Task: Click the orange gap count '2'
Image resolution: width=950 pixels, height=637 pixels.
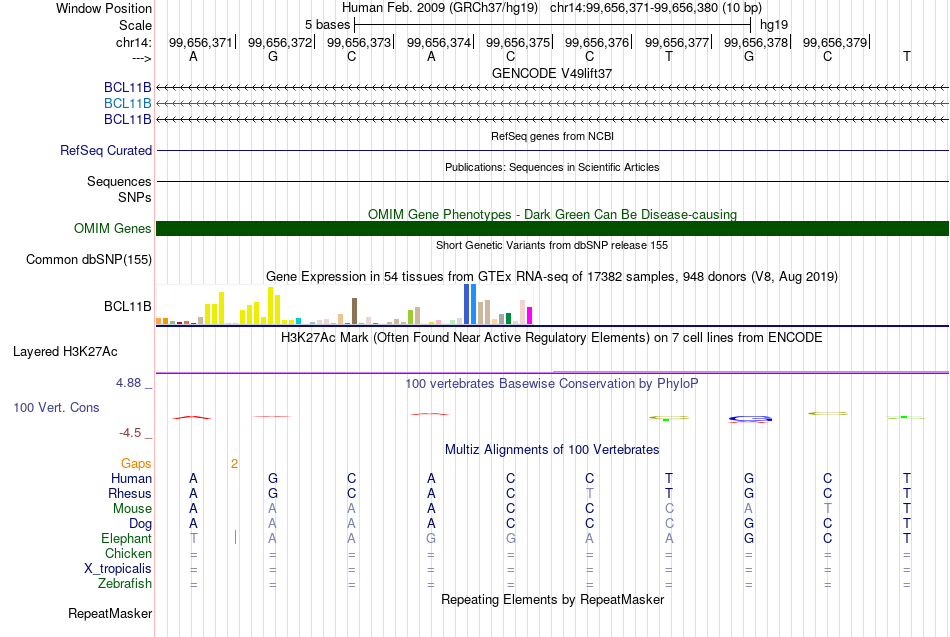Action: click(234, 464)
